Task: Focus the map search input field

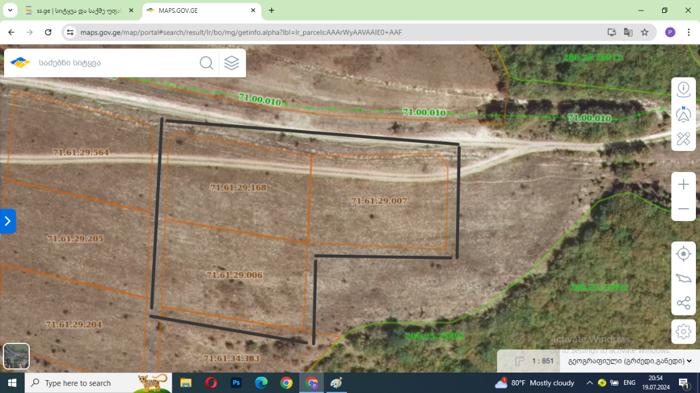Action: pyautogui.click(x=116, y=63)
